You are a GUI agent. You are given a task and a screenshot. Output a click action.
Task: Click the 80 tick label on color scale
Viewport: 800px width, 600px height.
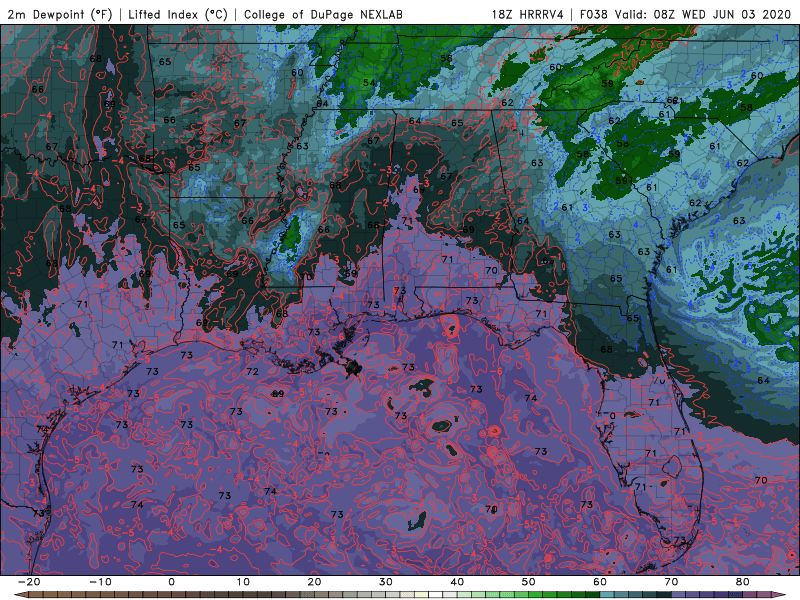tap(743, 582)
